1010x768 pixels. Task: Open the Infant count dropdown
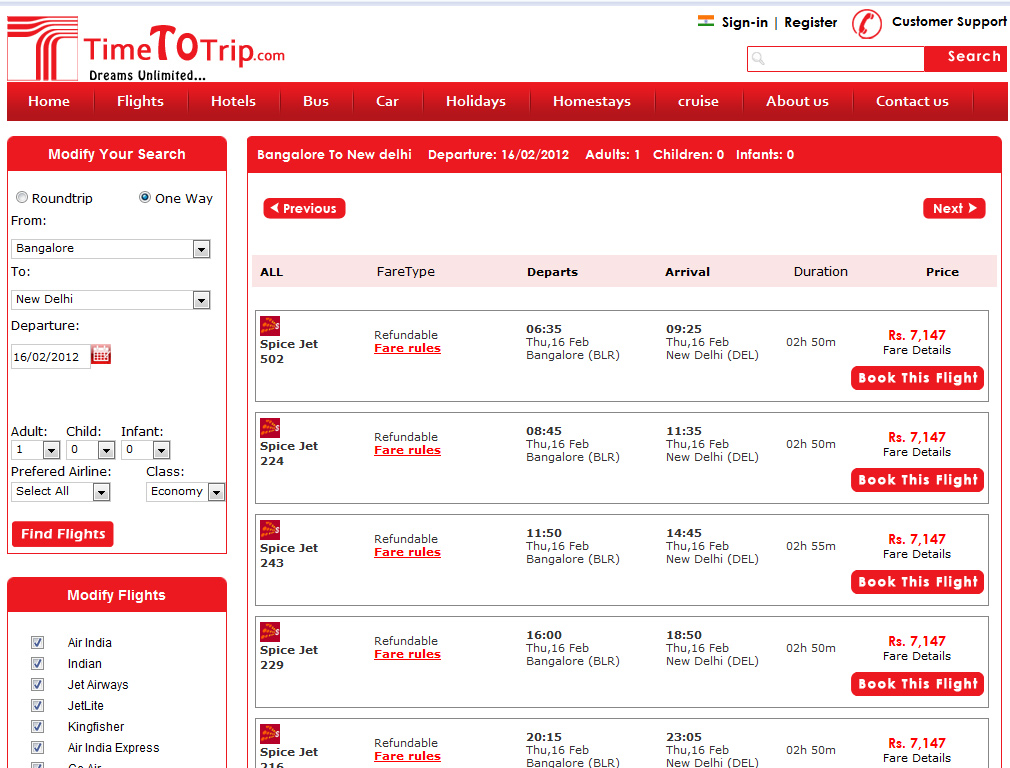(x=146, y=450)
